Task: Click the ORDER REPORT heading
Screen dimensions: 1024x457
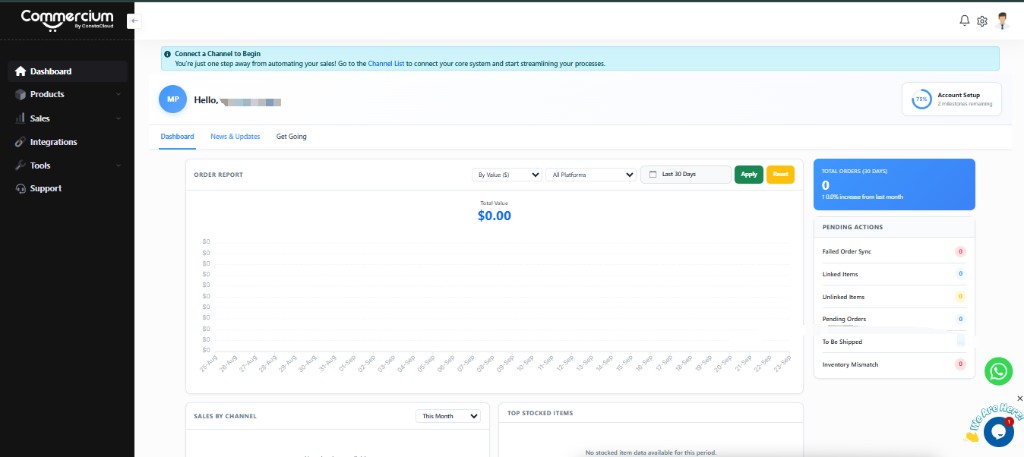Action: [218, 175]
